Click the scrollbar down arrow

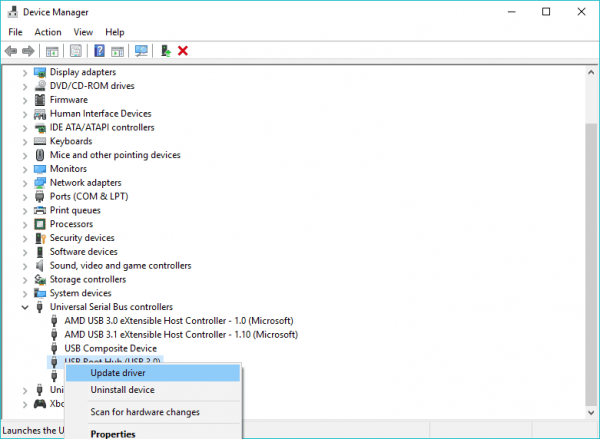tap(591, 412)
